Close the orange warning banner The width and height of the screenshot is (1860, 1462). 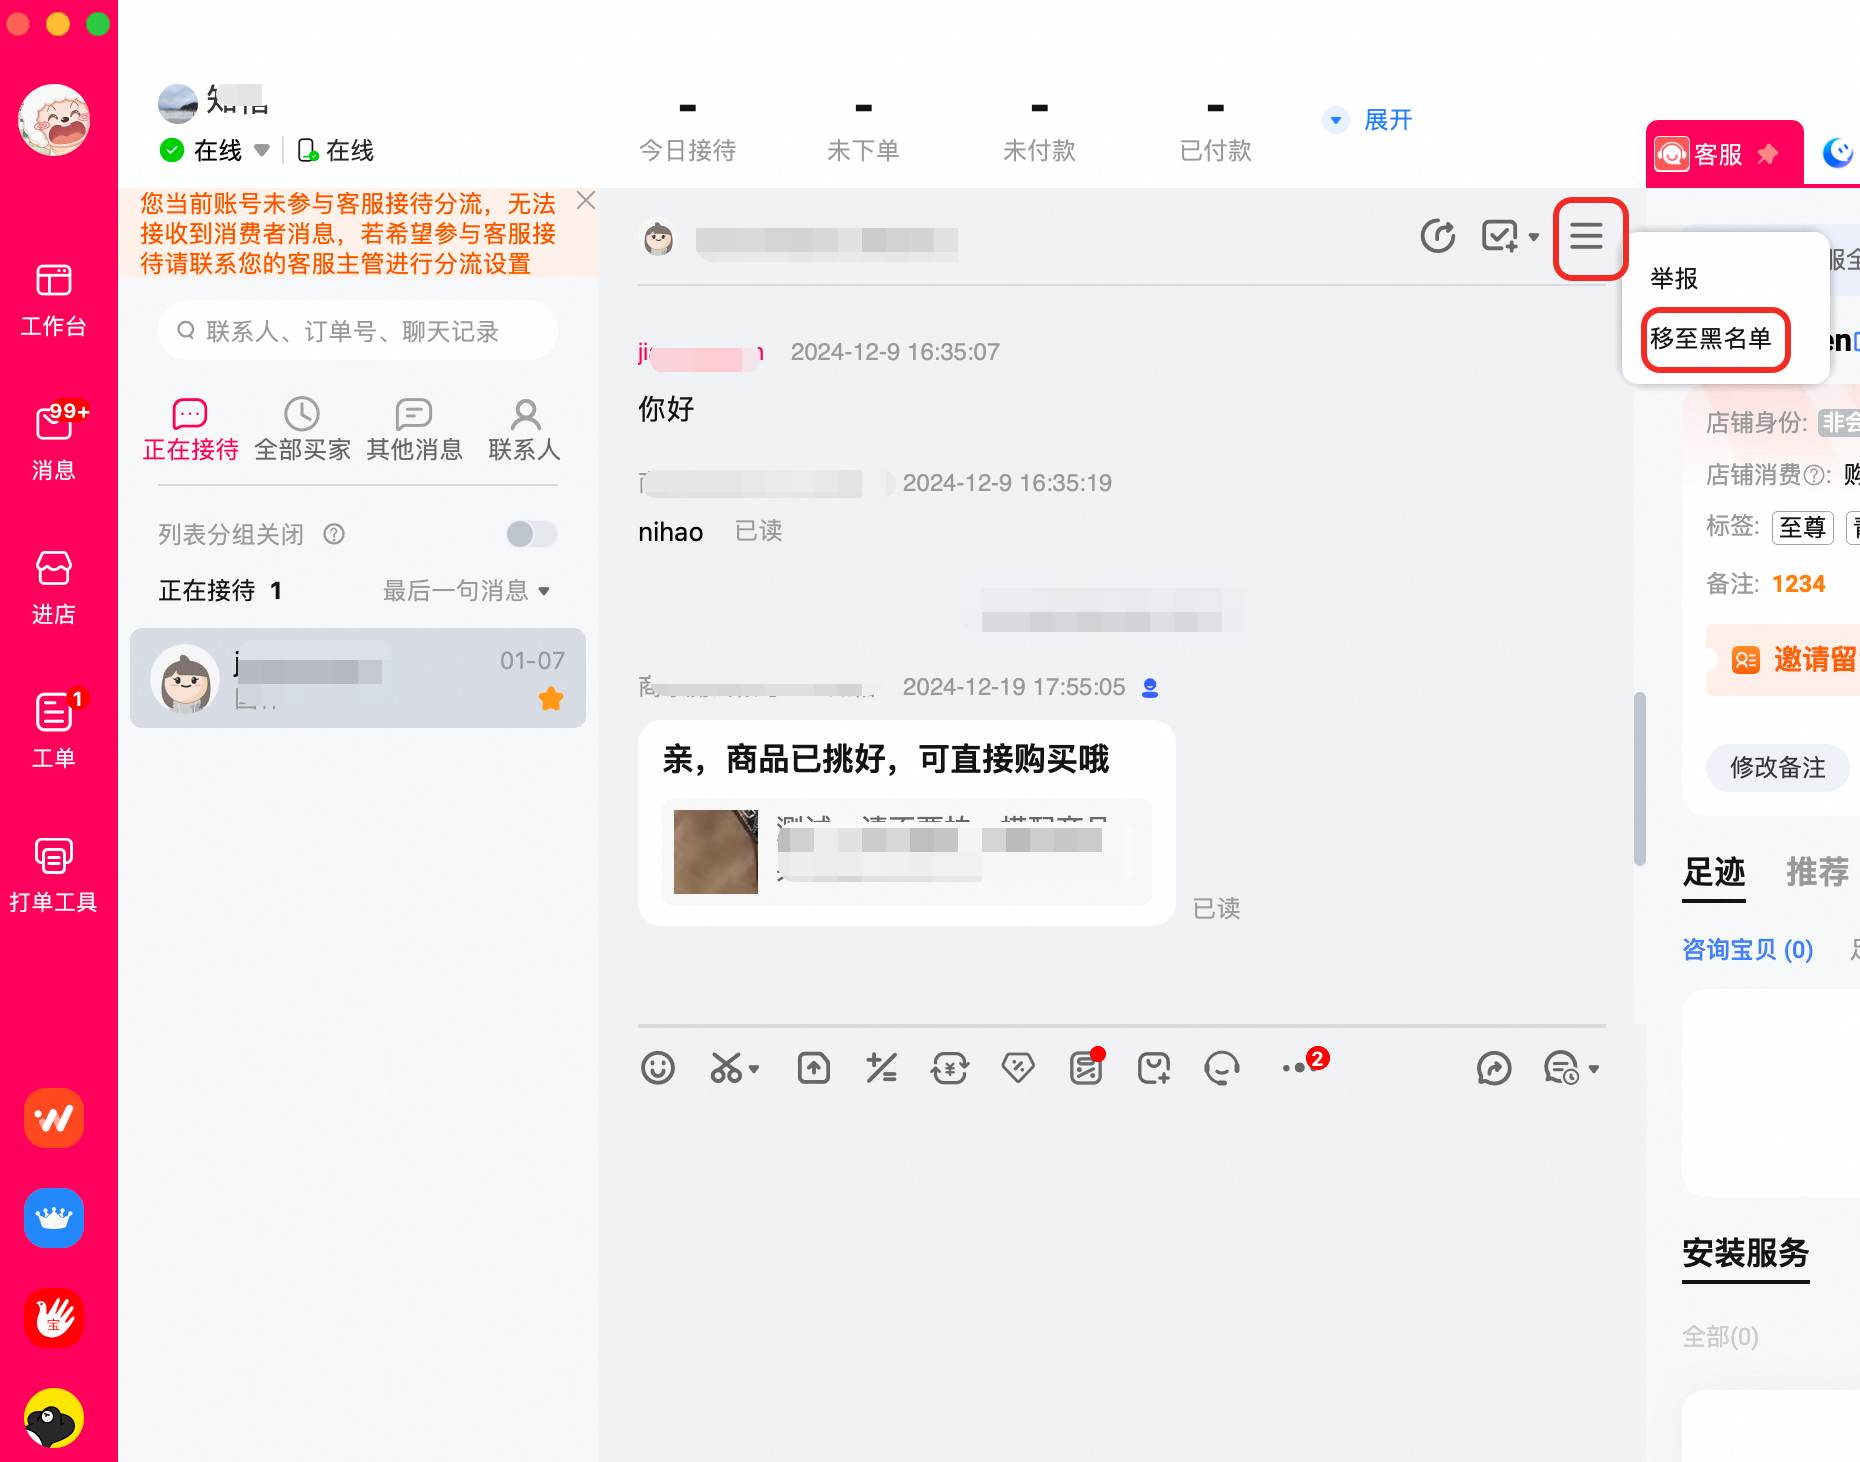click(x=586, y=200)
